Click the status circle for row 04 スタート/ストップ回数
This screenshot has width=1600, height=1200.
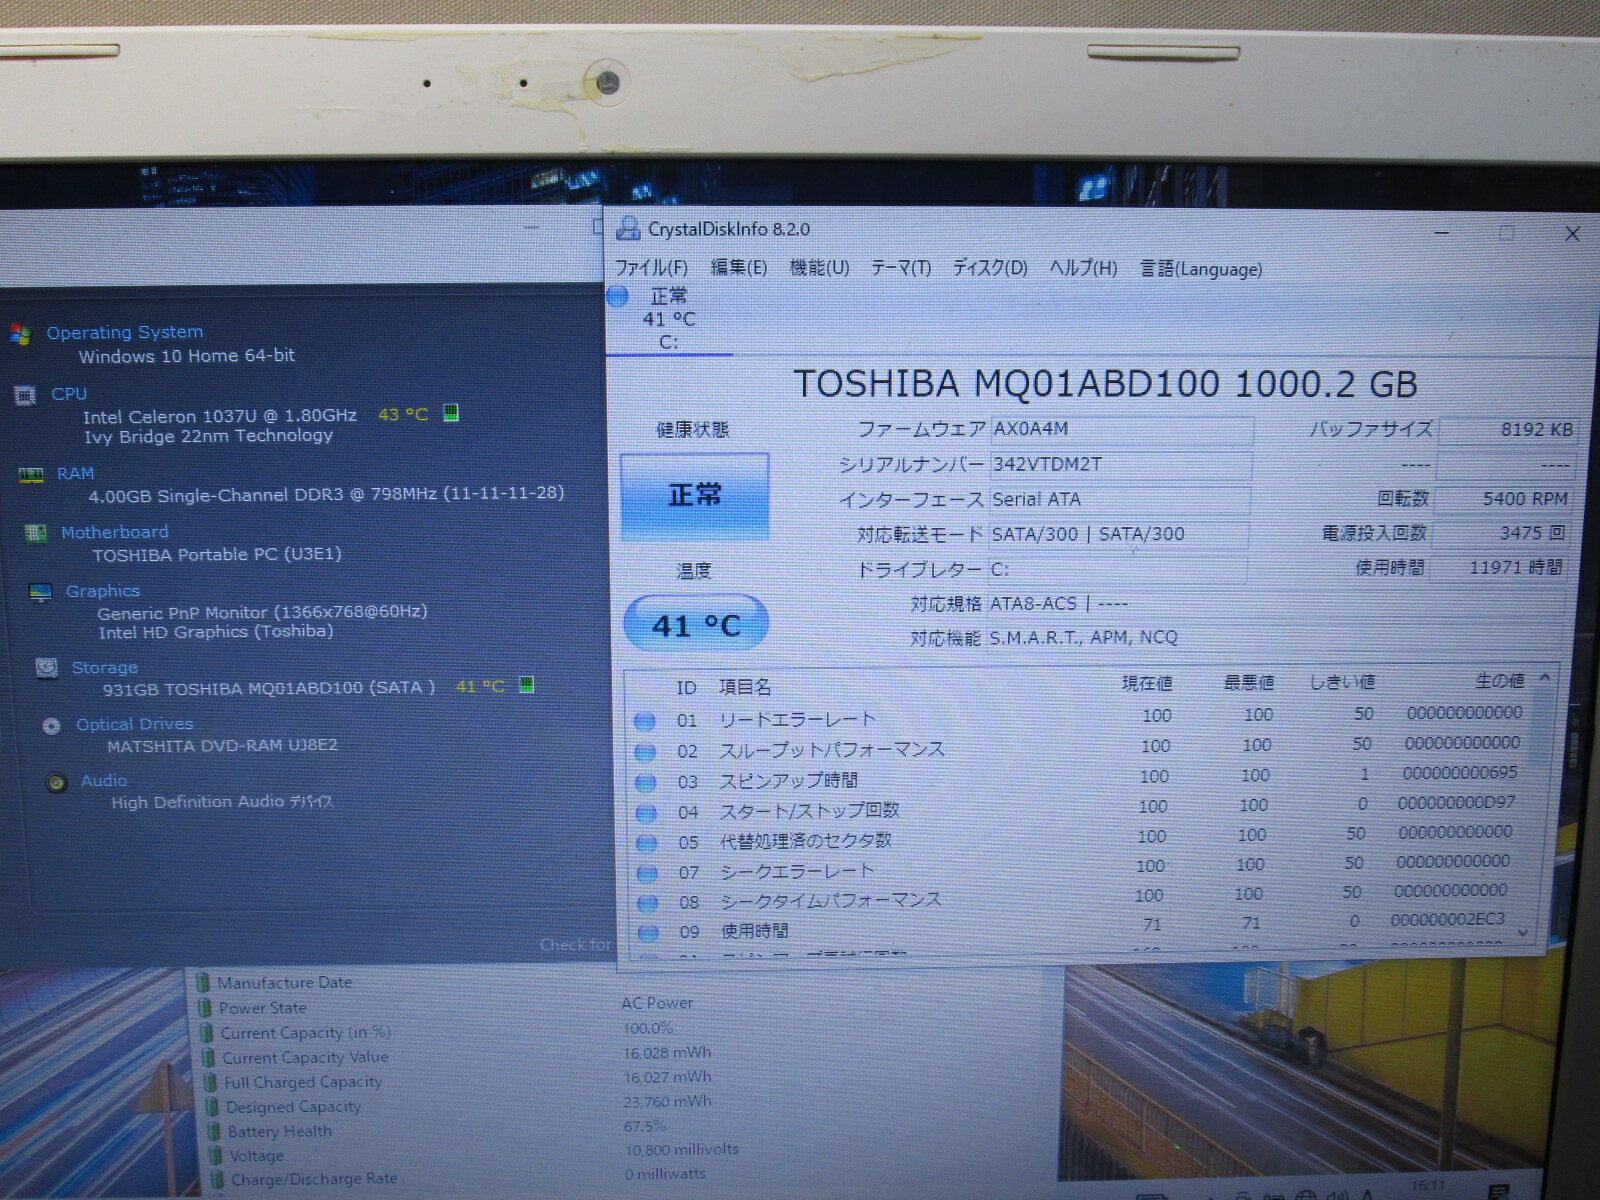pyautogui.click(x=646, y=813)
